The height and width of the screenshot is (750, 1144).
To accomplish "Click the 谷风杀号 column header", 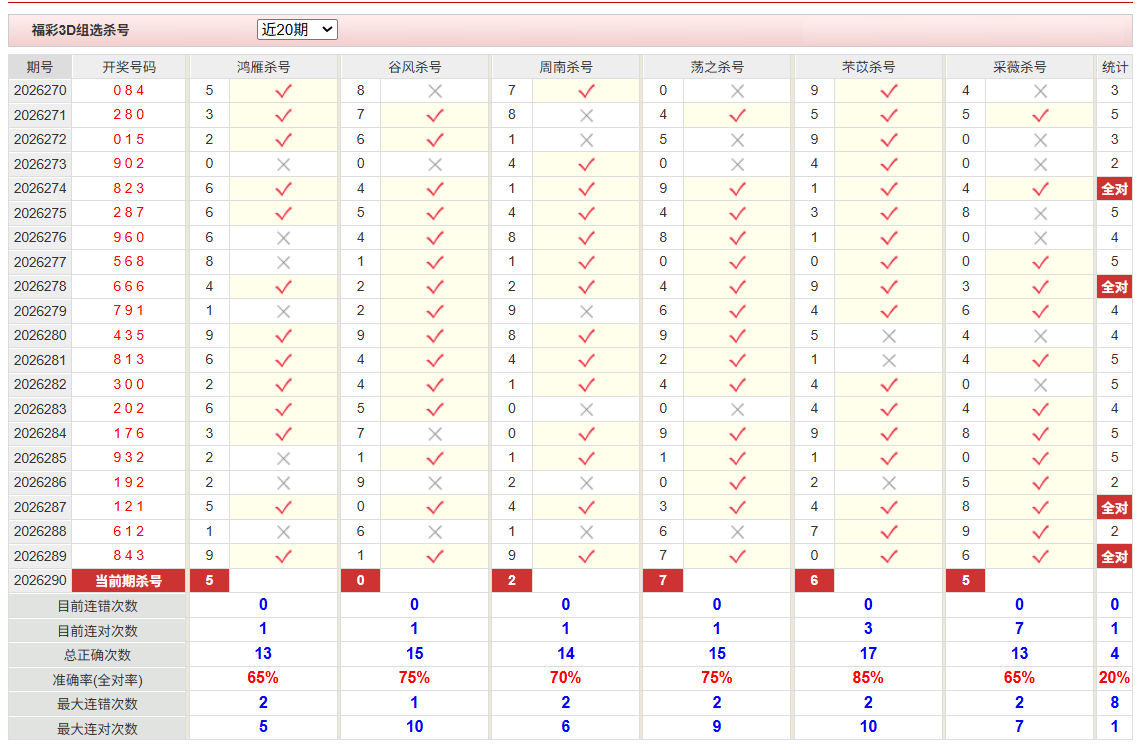I will click(x=414, y=67).
